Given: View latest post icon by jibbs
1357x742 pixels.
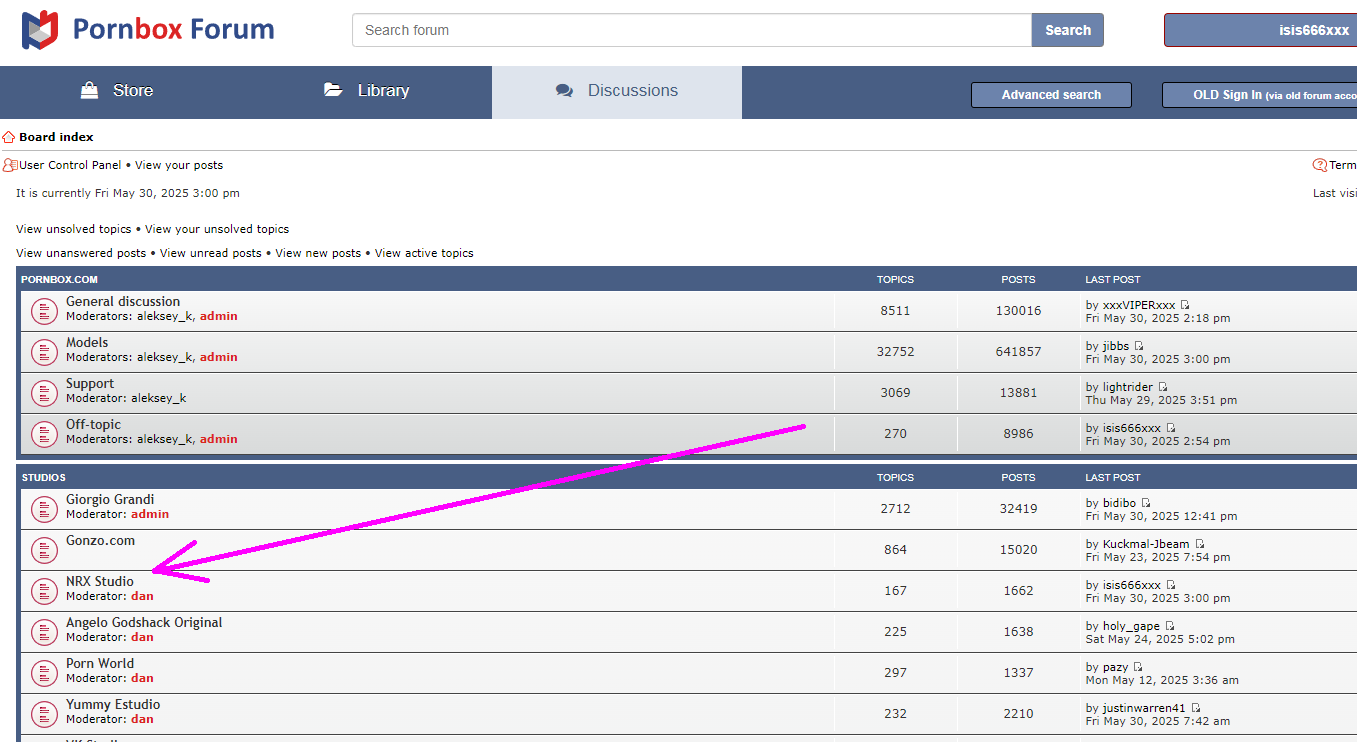Looking at the screenshot, I should click(1138, 346).
